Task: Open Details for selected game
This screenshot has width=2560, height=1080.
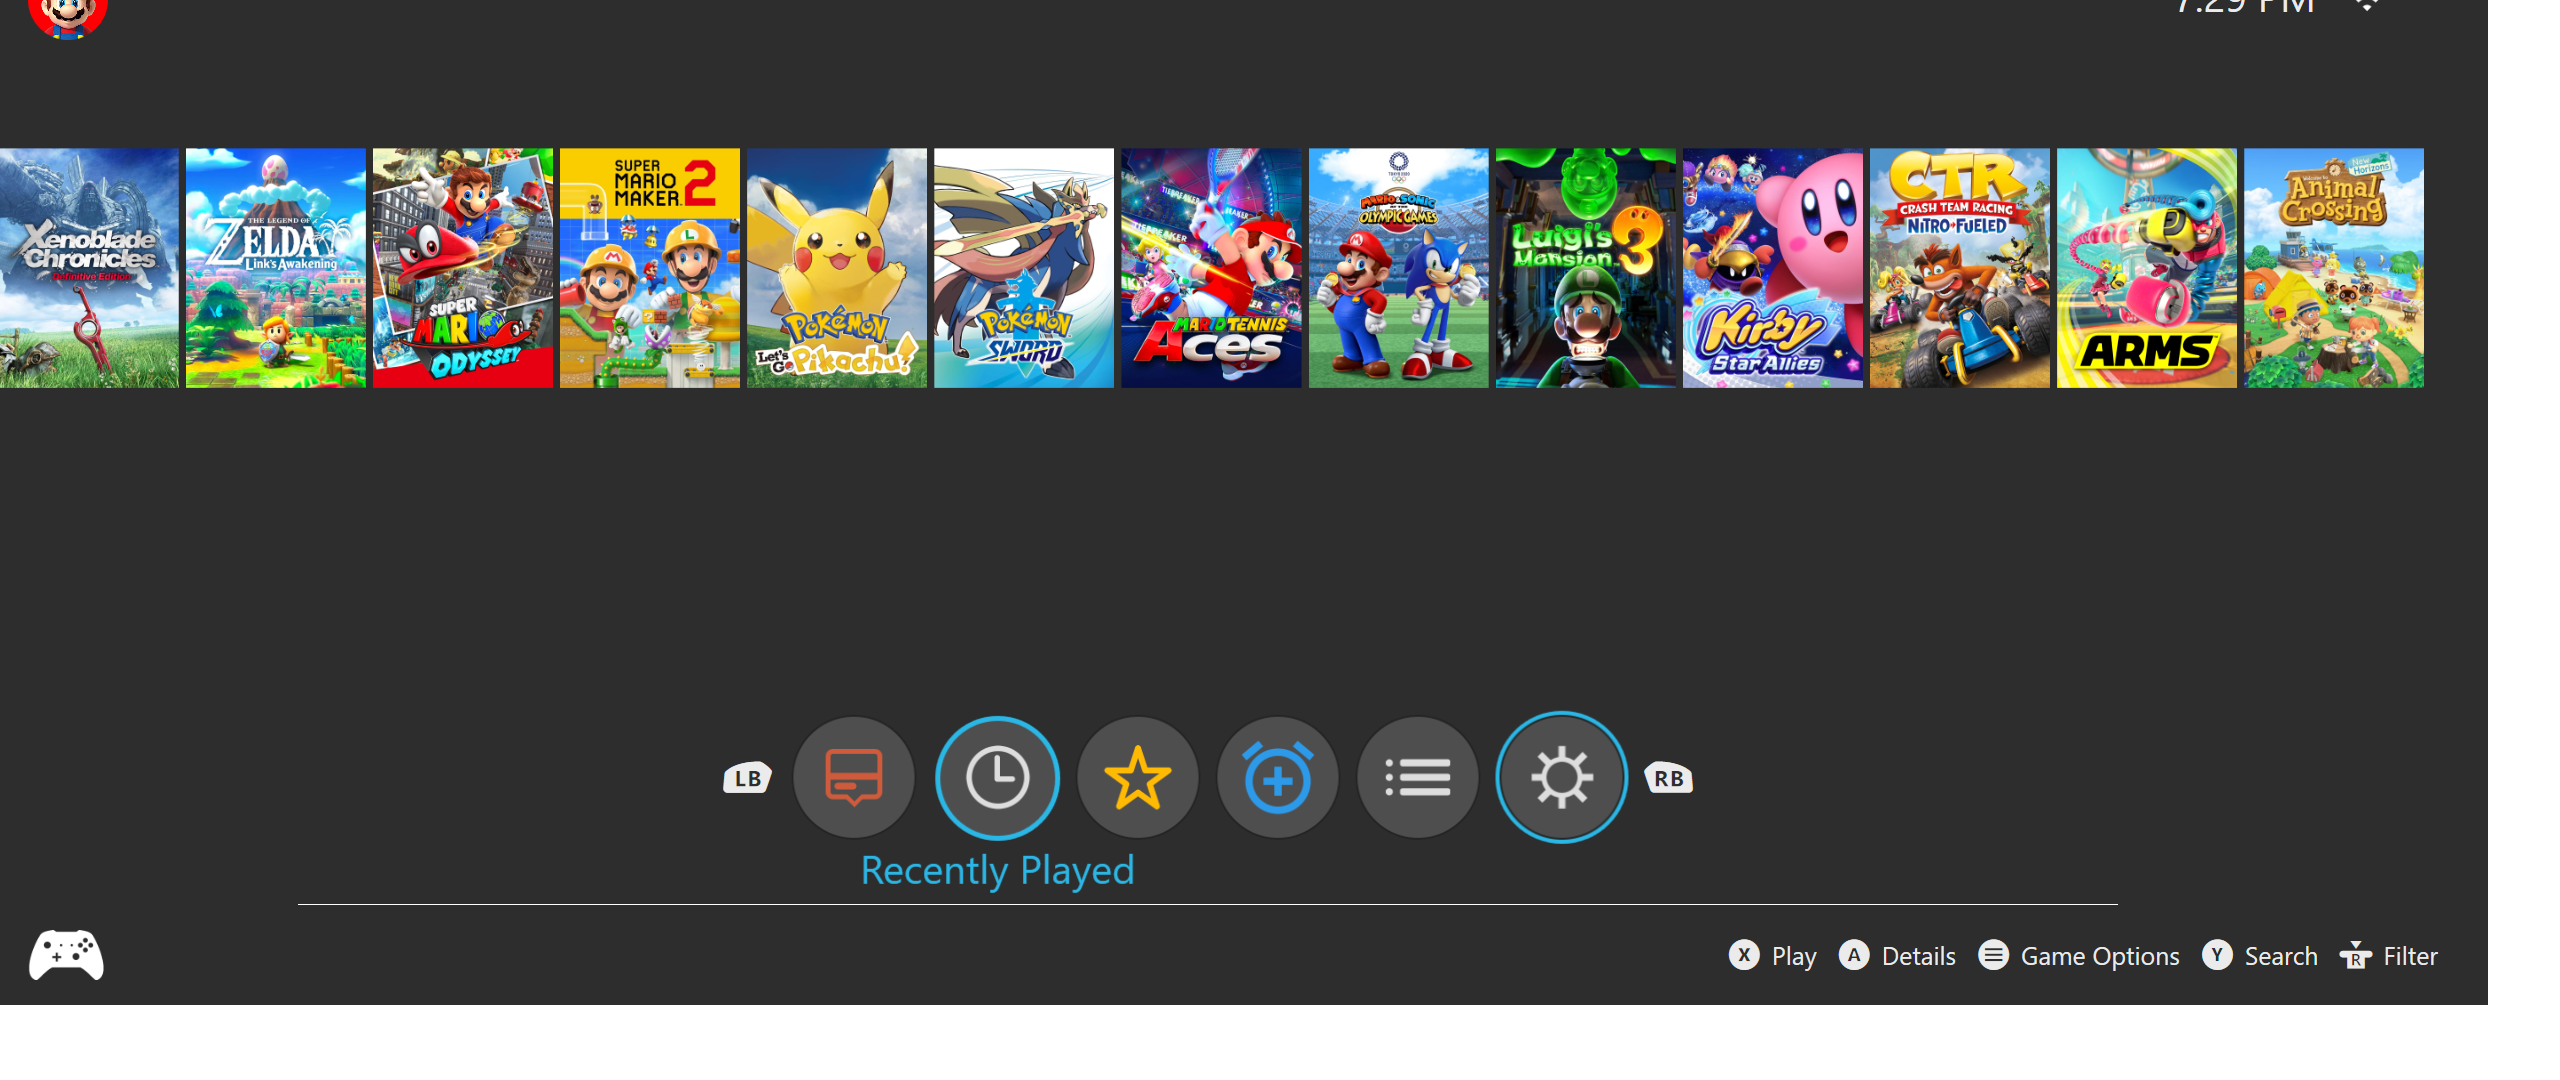Action: click(1898, 956)
